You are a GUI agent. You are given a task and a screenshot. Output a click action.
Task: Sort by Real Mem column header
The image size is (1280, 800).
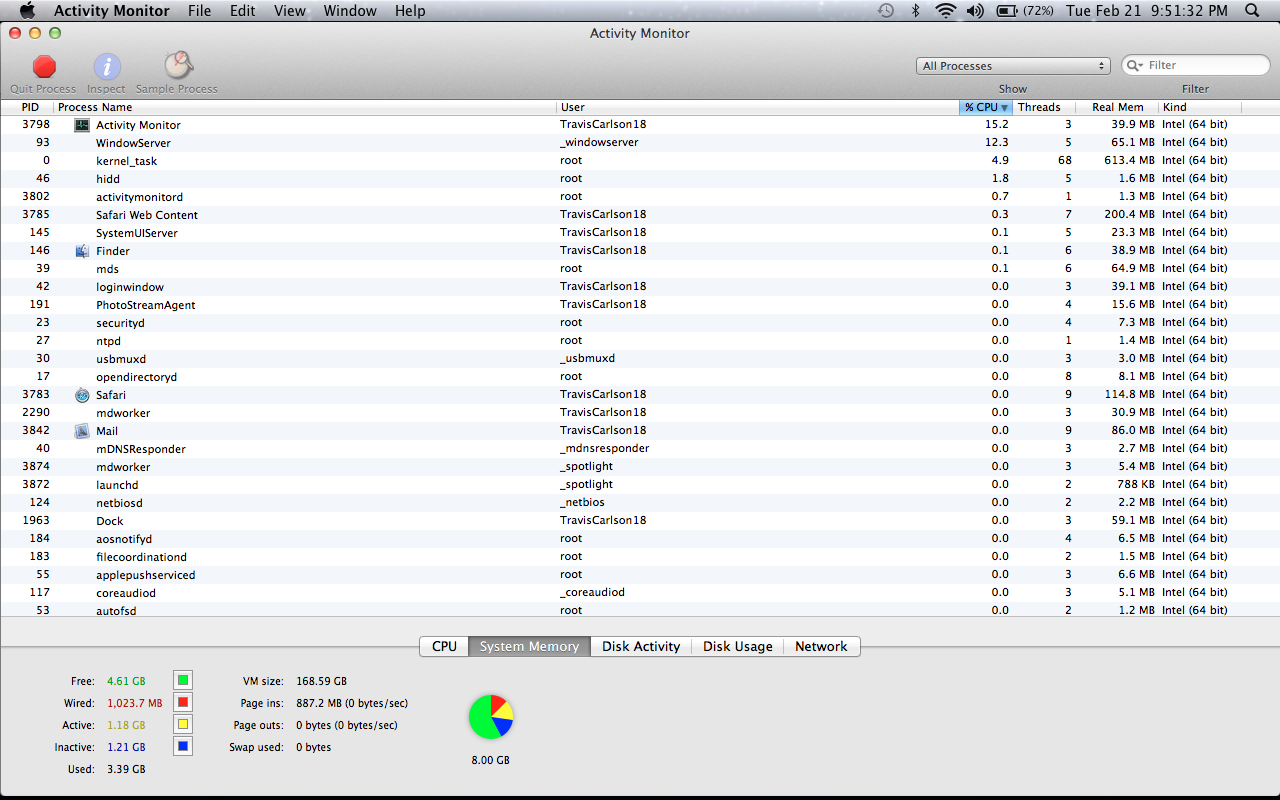pos(1117,107)
